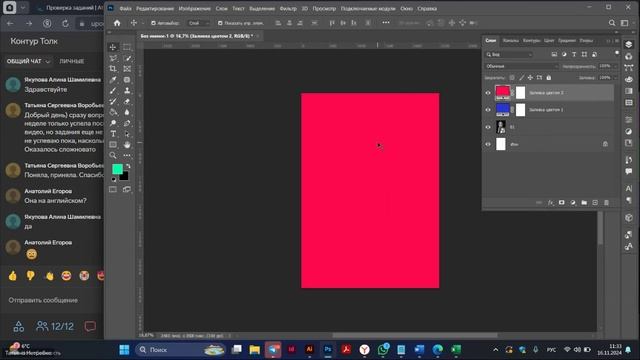Open Windows Start menu
This screenshot has width=640, height=360.
click(124, 350)
